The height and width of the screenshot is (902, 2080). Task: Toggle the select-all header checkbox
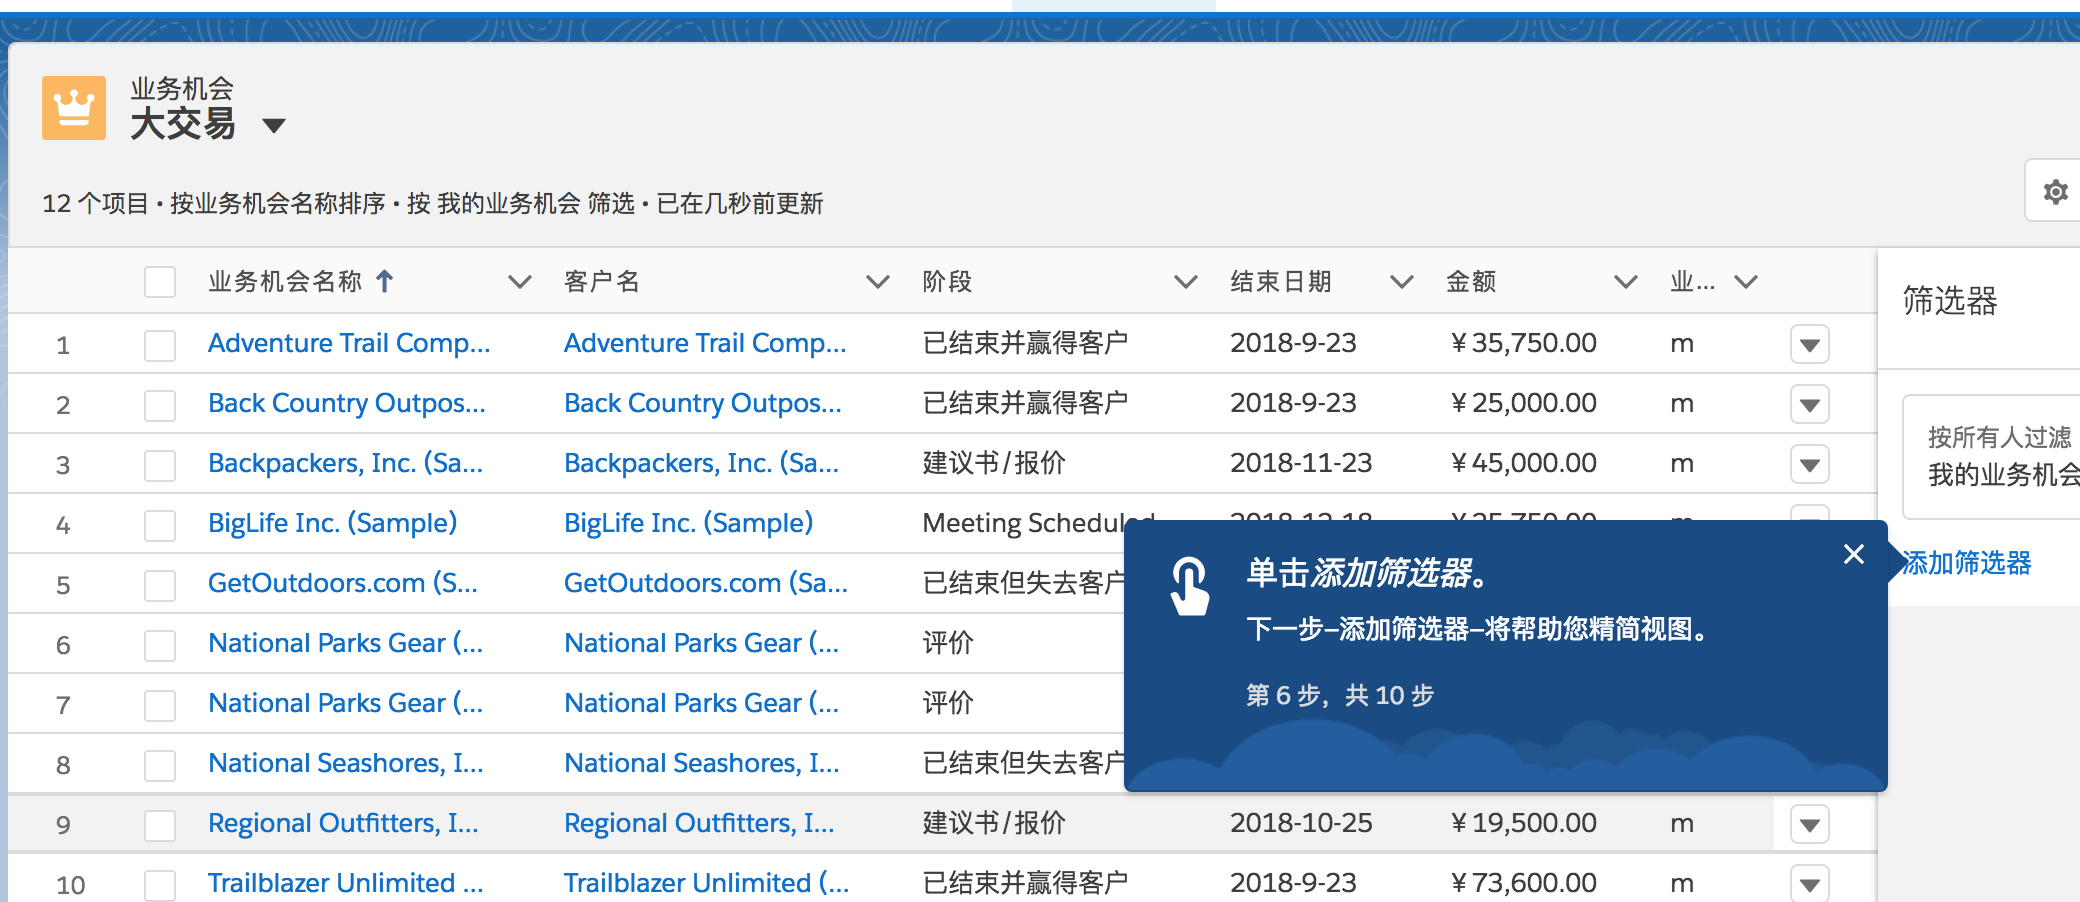pyautogui.click(x=160, y=282)
